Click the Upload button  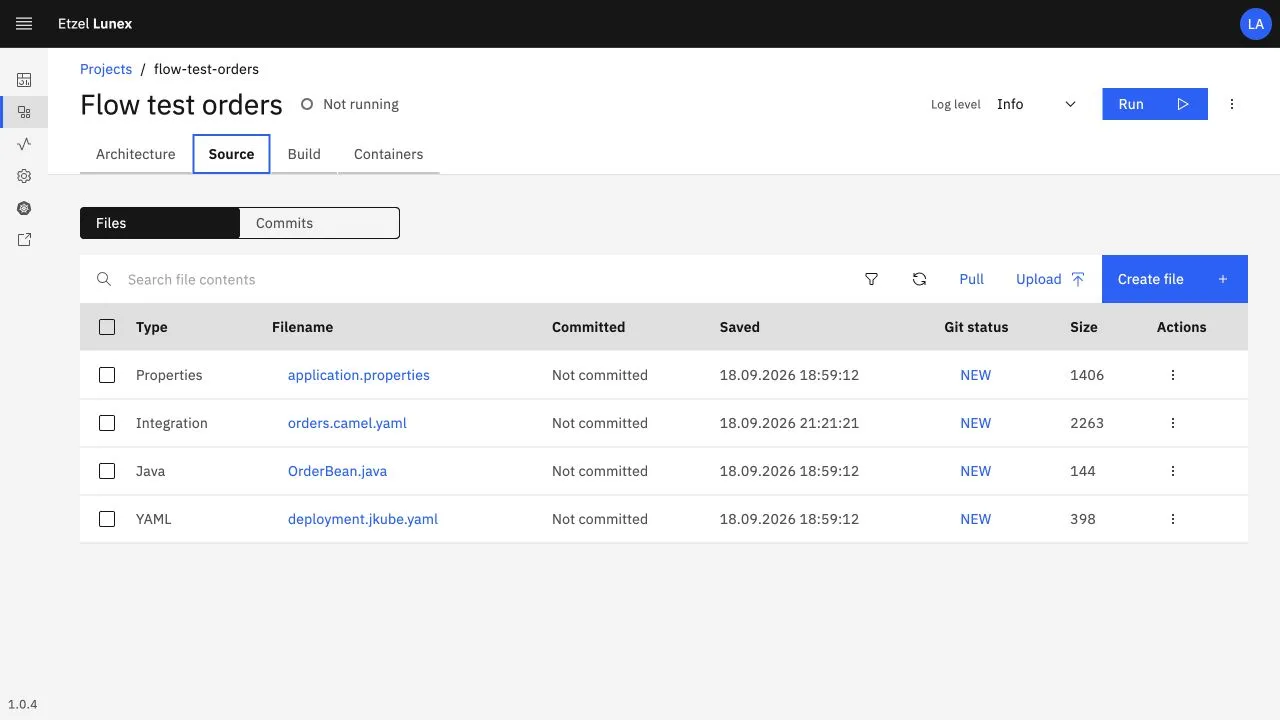[1051, 279]
